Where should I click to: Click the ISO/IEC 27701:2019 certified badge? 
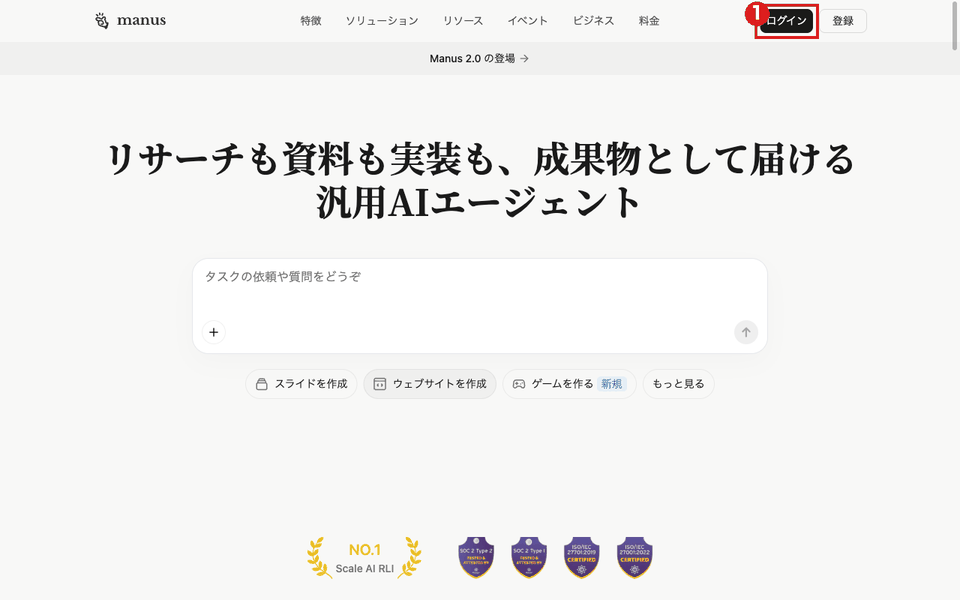click(x=582, y=557)
